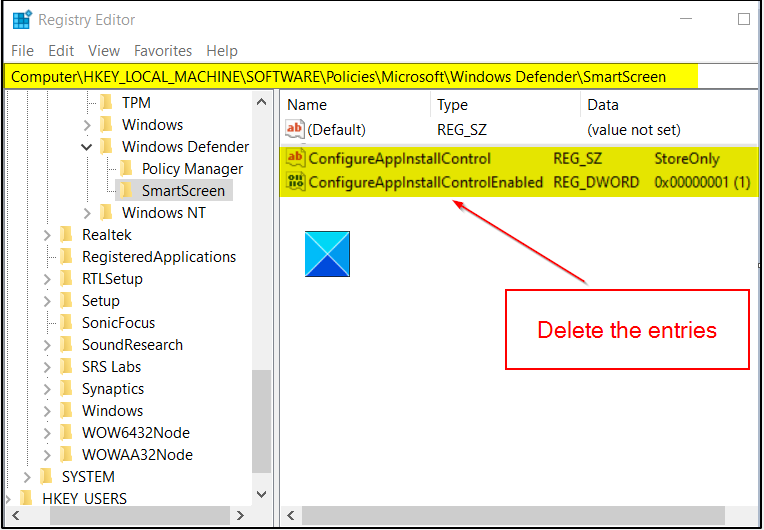Click the ConfigureAppInstallControl string icon
The width and height of the screenshot is (764, 530).
tap(296, 157)
